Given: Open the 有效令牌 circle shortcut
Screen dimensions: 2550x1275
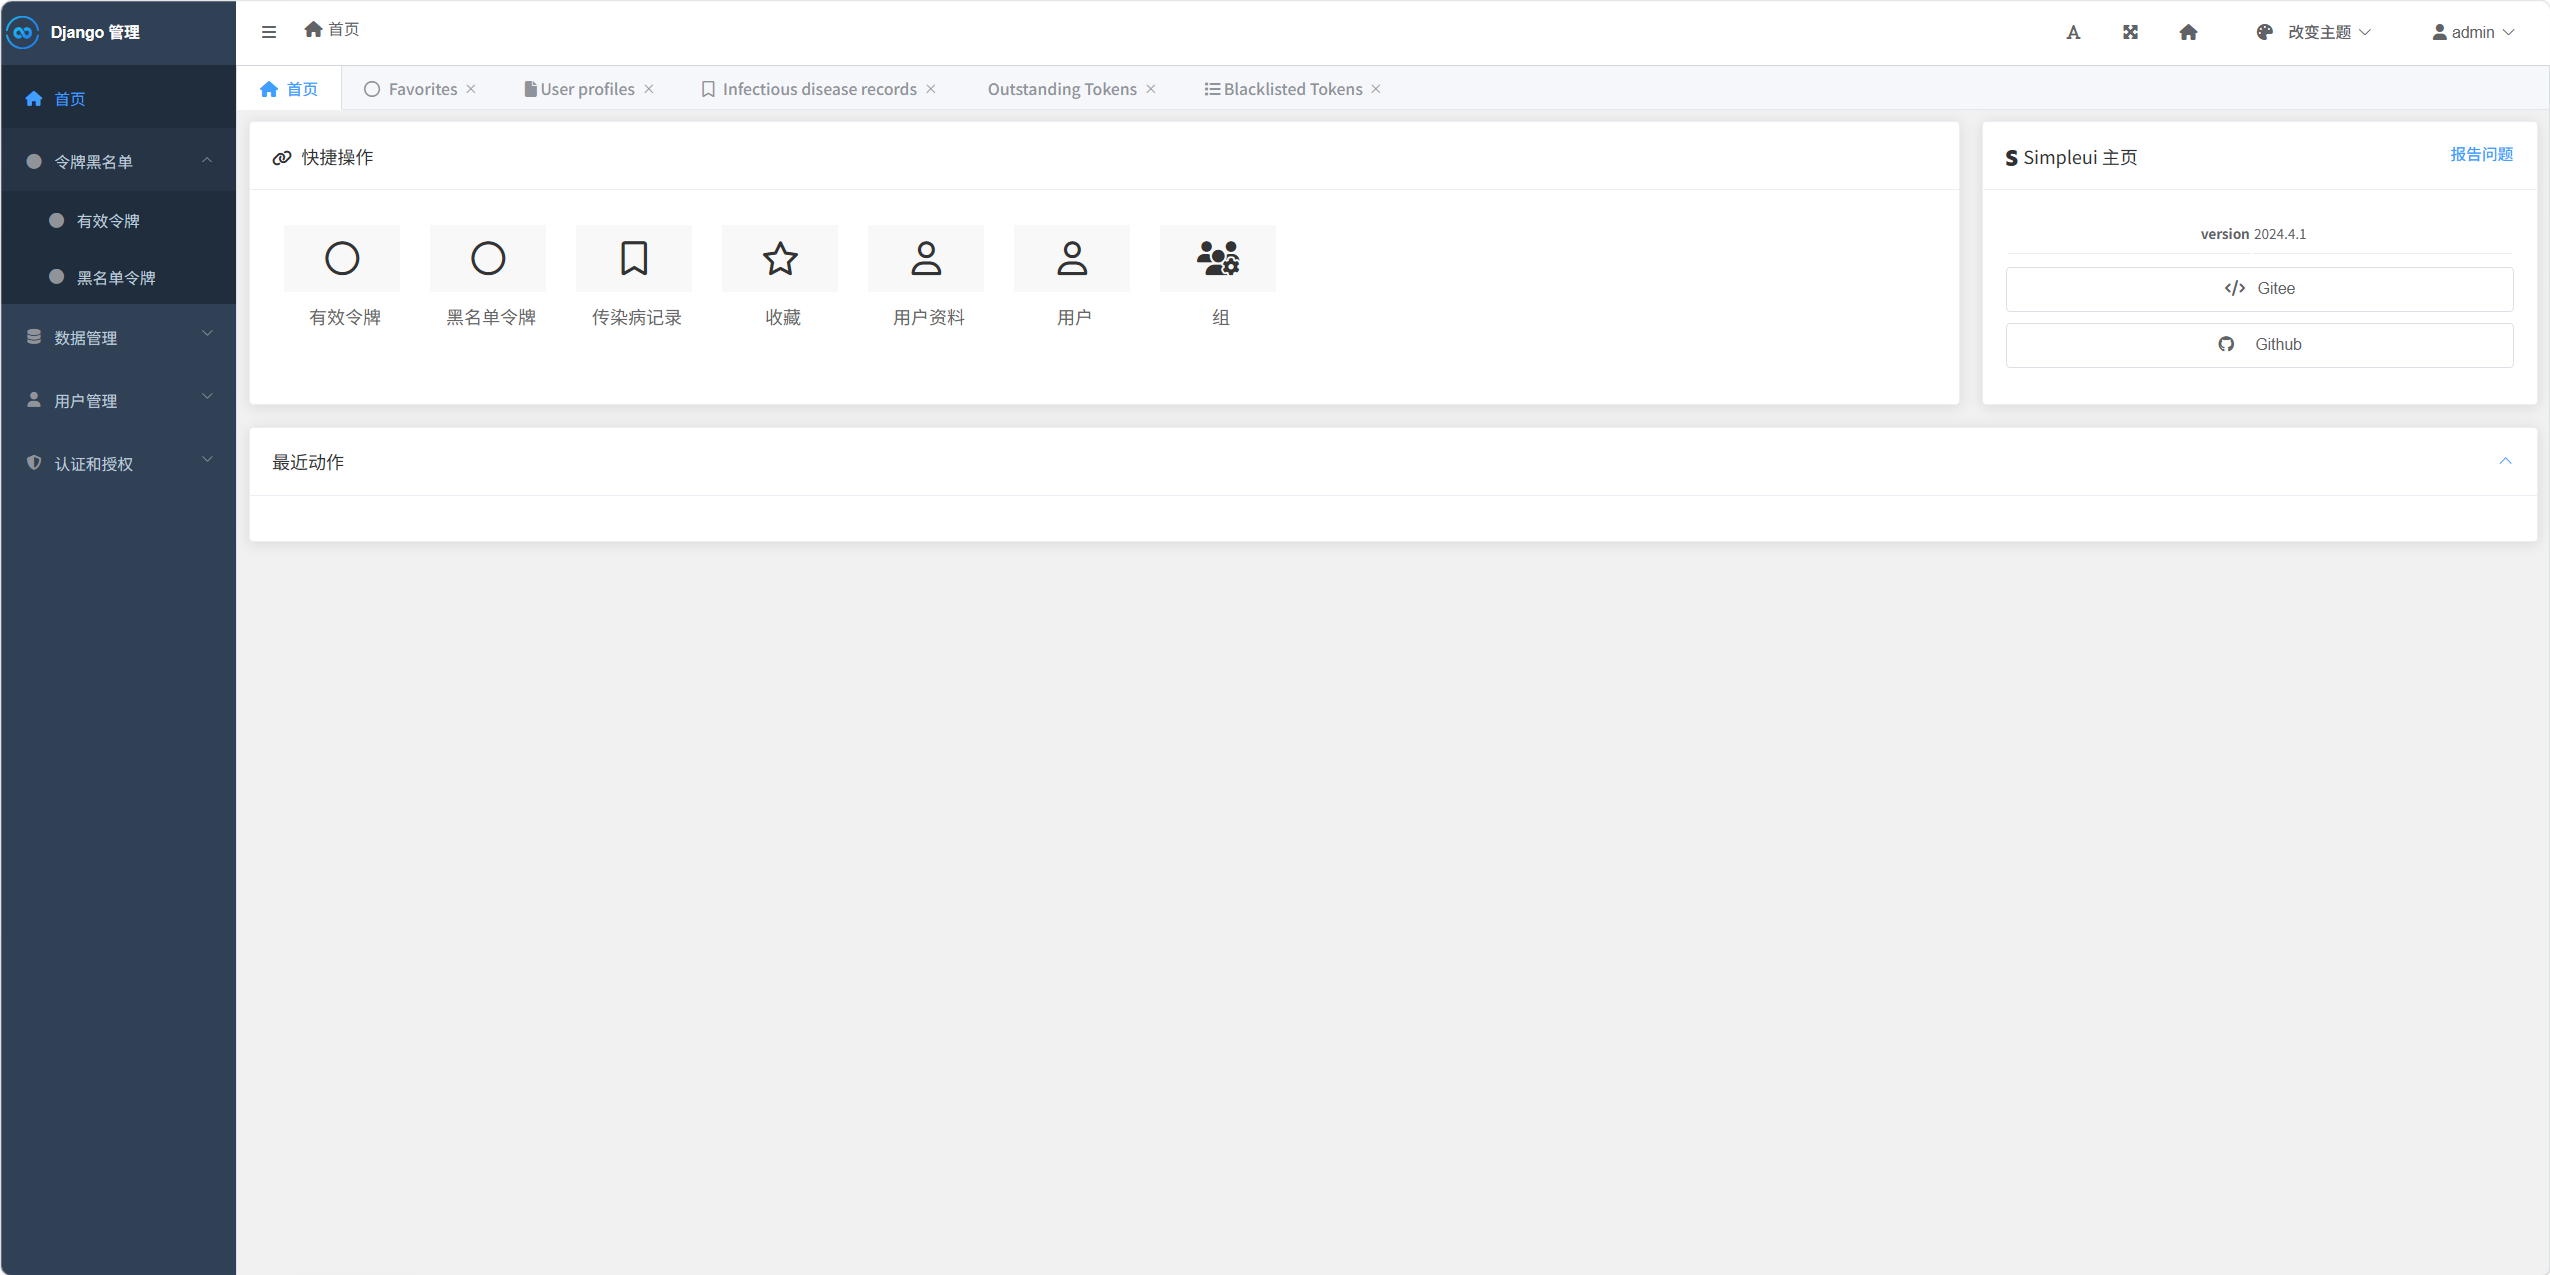Looking at the screenshot, I should click(342, 259).
